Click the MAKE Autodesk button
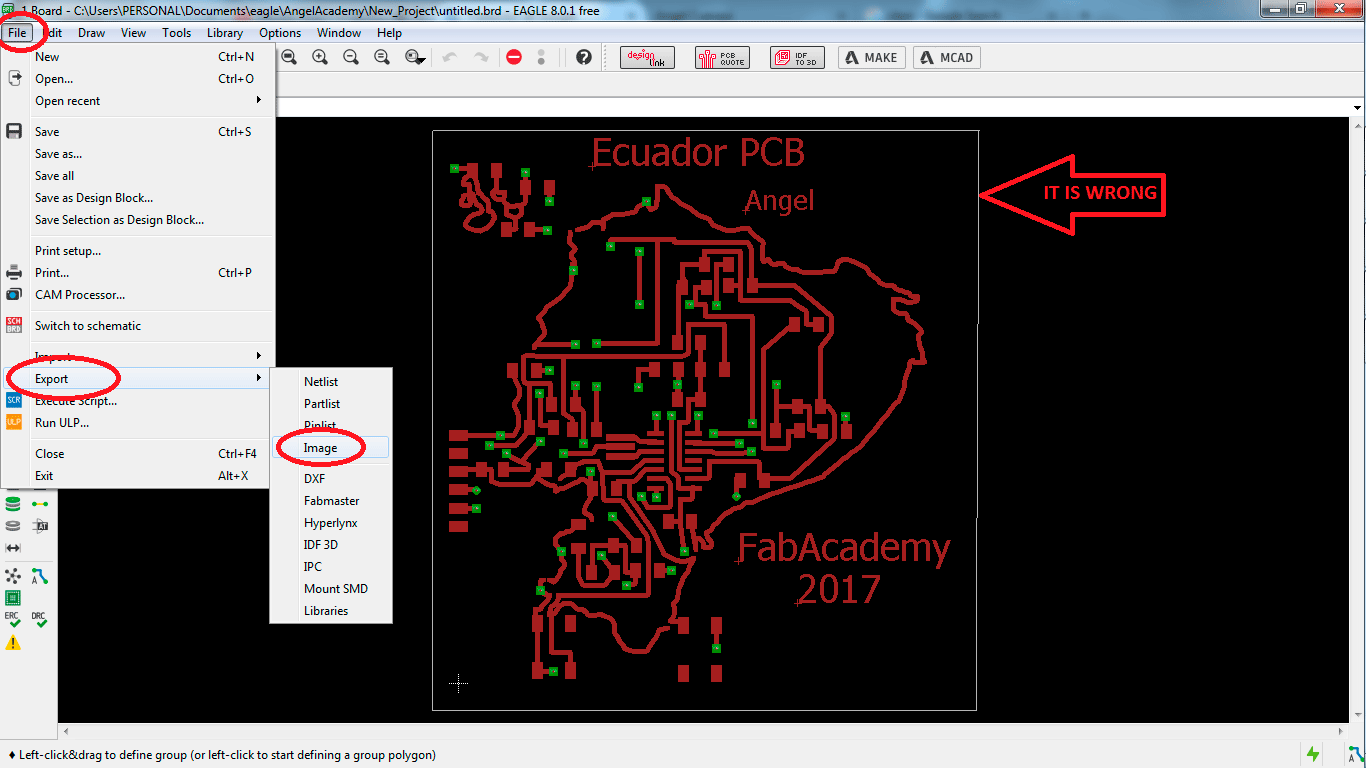Viewport: 1366px width, 768px height. click(872, 58)
